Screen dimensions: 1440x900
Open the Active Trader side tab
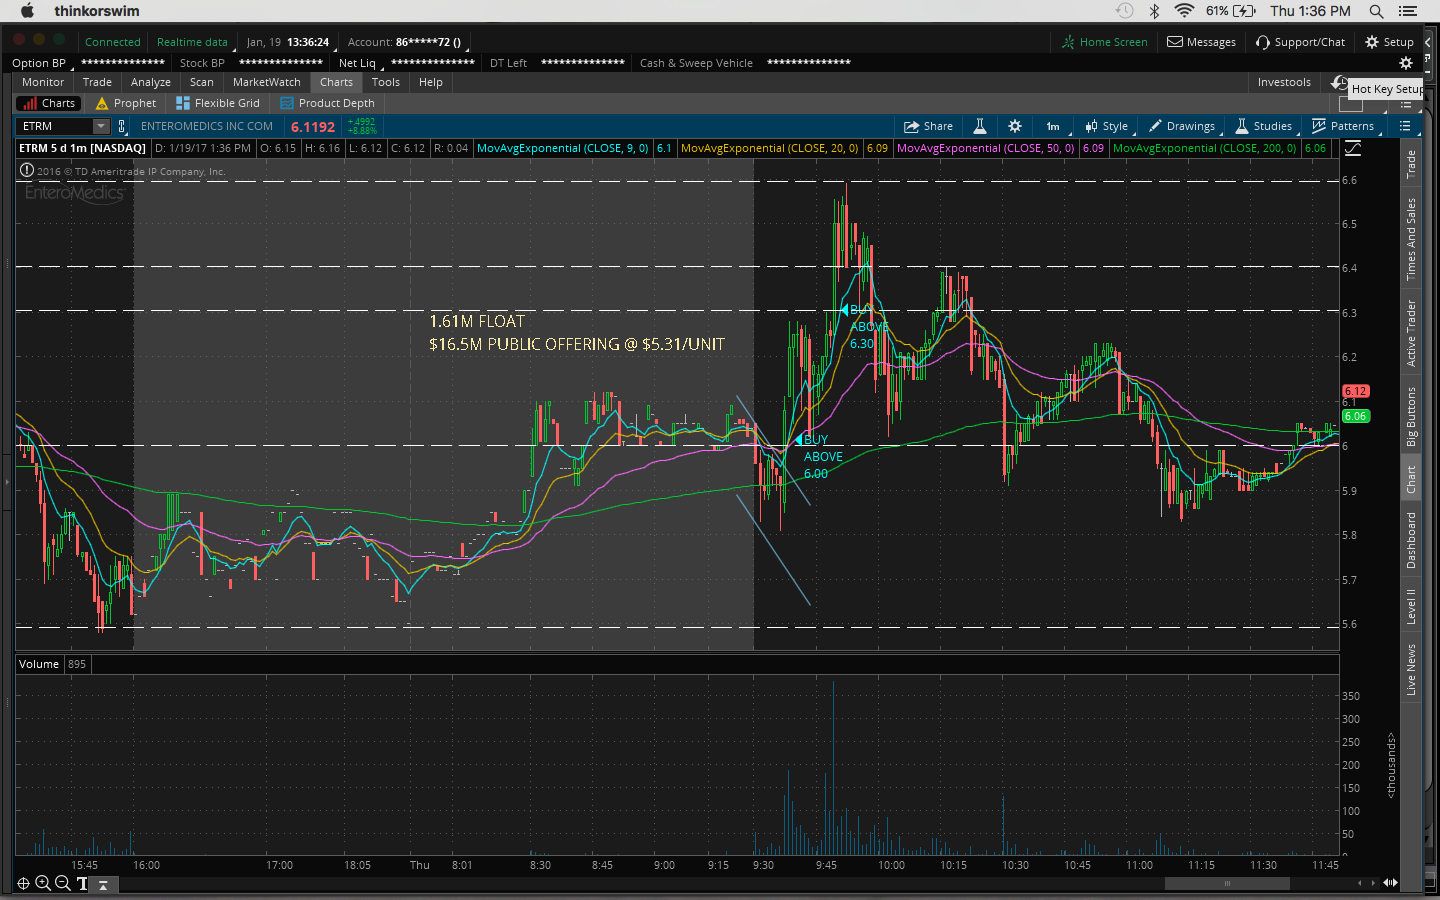(x=1411, y=333)
